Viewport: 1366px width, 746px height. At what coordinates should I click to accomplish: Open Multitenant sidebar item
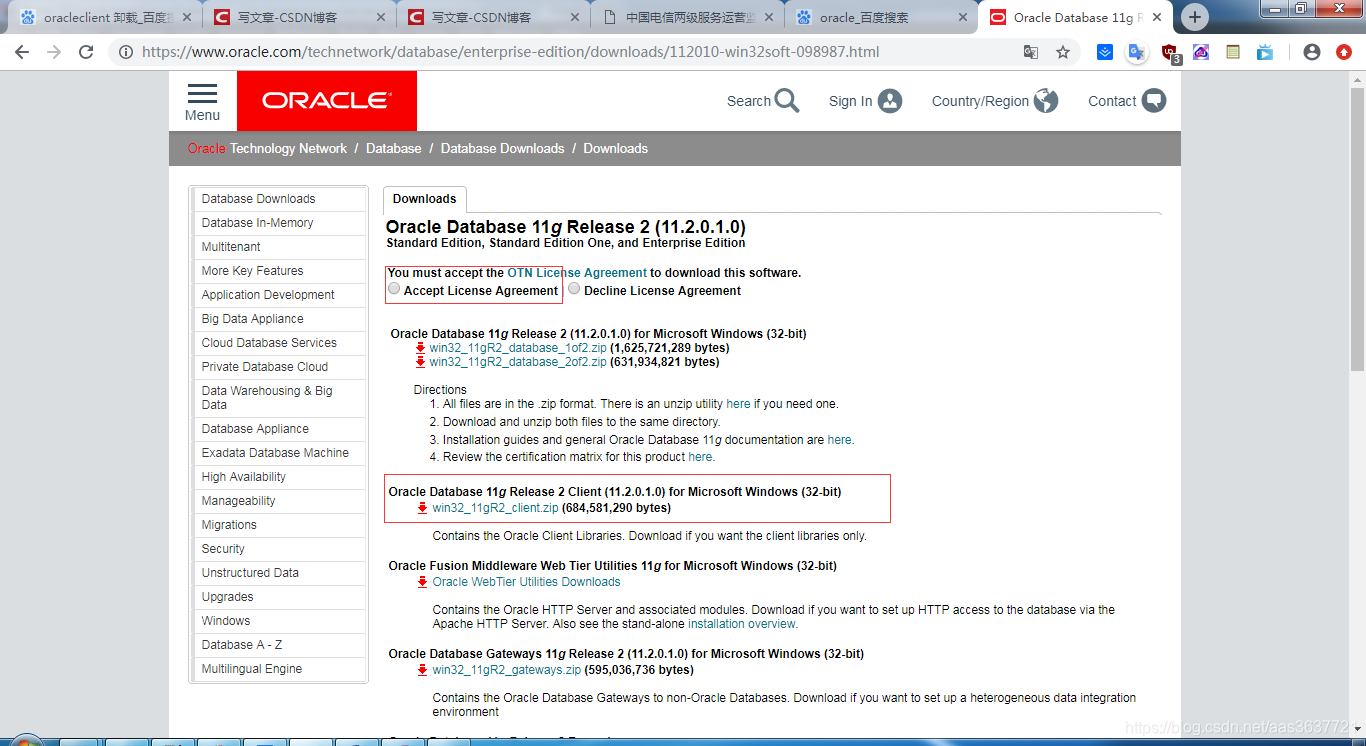point(279,247)
